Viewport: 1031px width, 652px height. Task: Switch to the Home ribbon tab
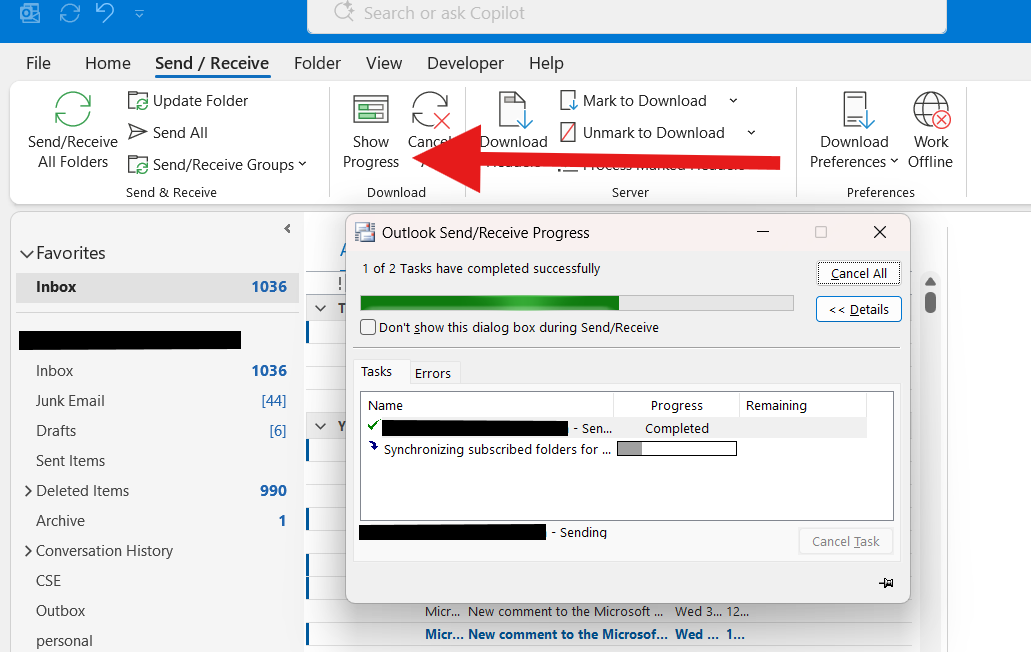point(108,63)
